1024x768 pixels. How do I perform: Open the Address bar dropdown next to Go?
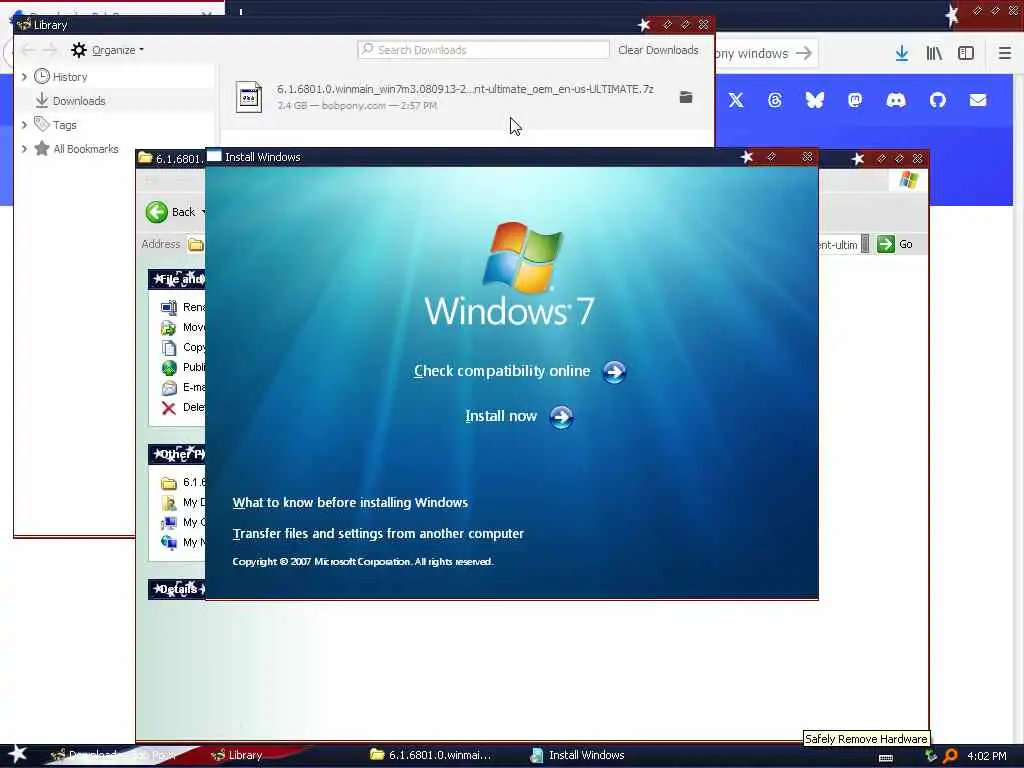click(x=865, y=244)
